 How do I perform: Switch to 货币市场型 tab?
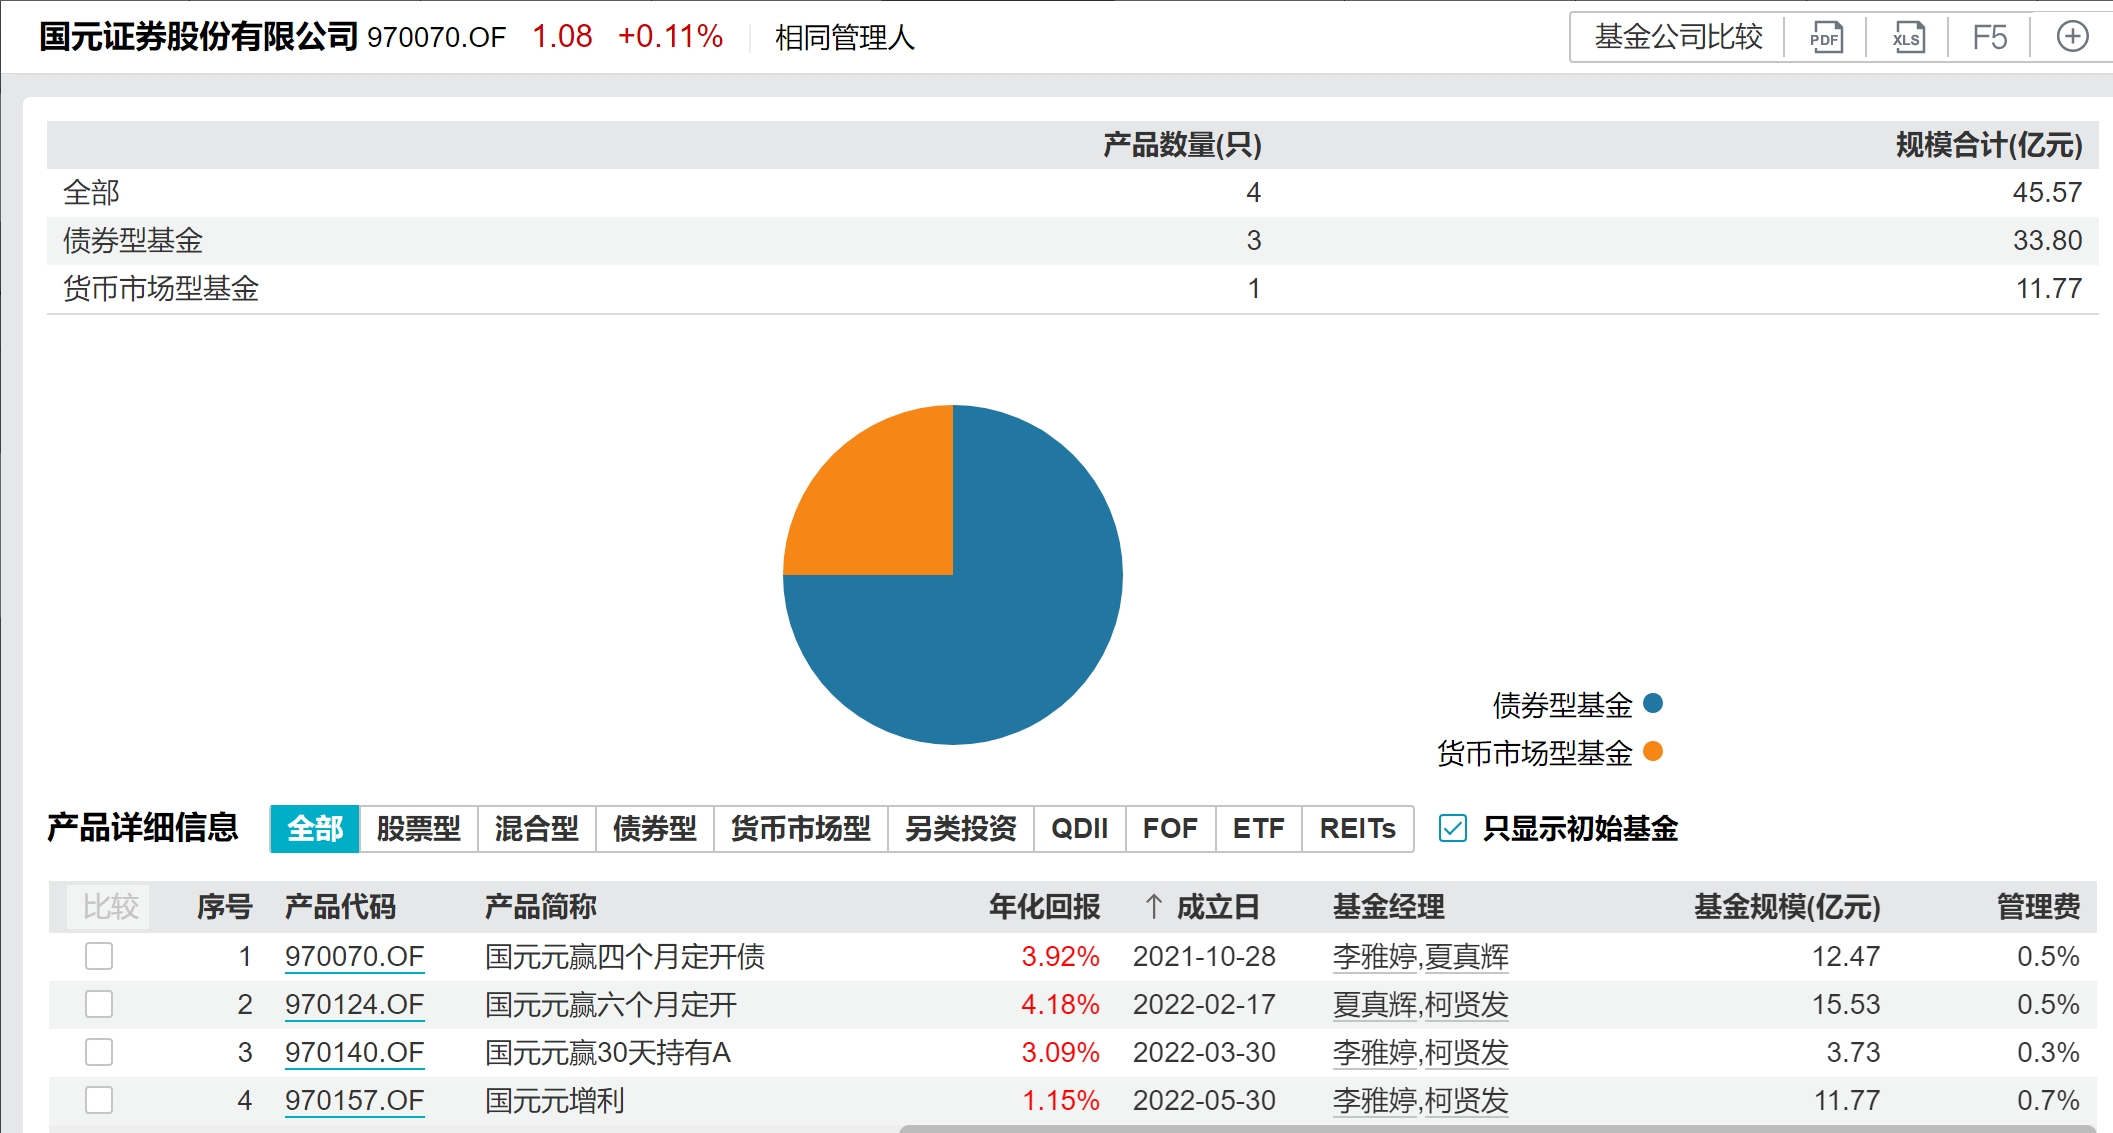click(x=800, y=828)
